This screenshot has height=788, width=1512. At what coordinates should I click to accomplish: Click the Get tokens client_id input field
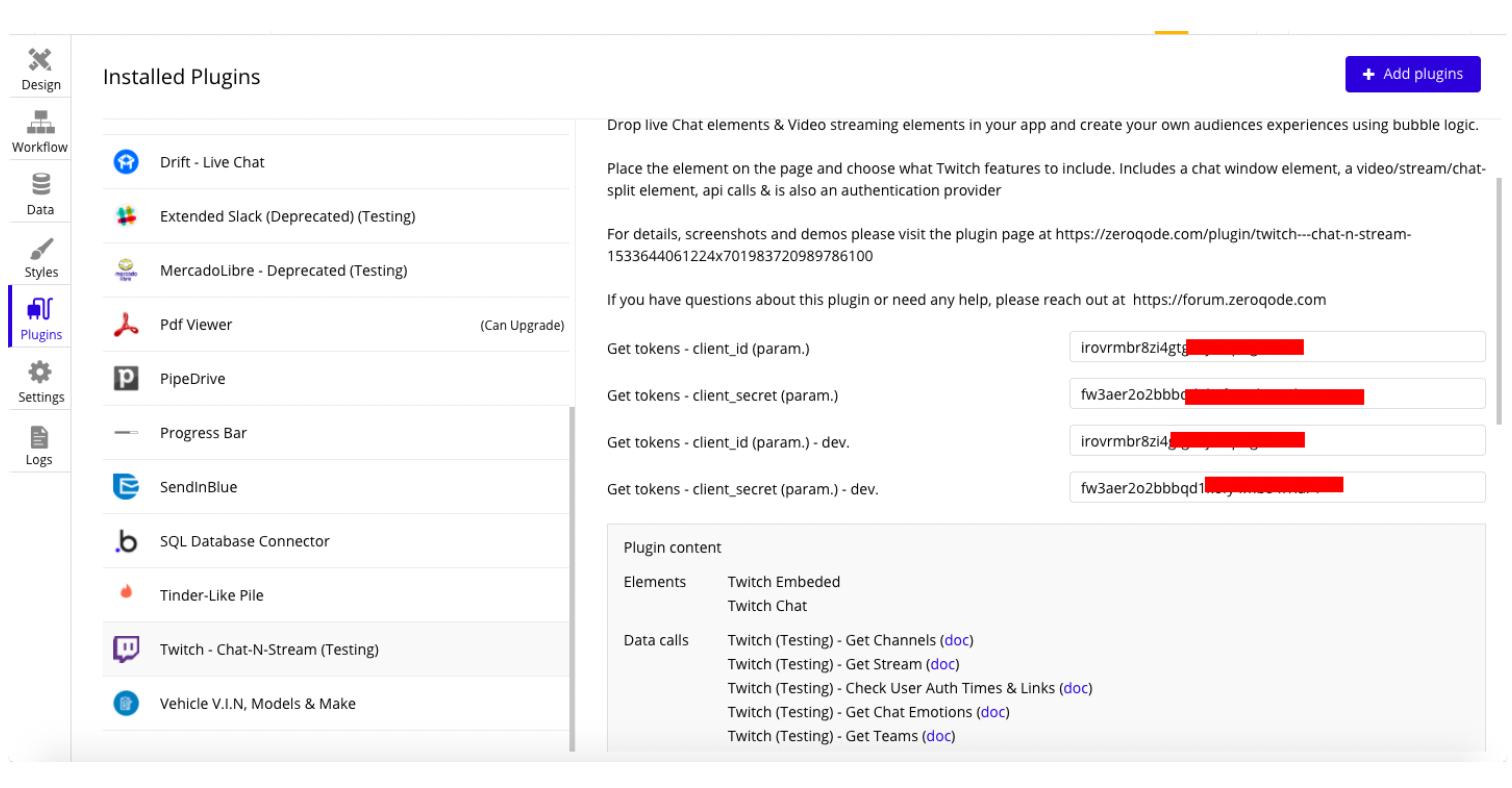coord(1277,347)
